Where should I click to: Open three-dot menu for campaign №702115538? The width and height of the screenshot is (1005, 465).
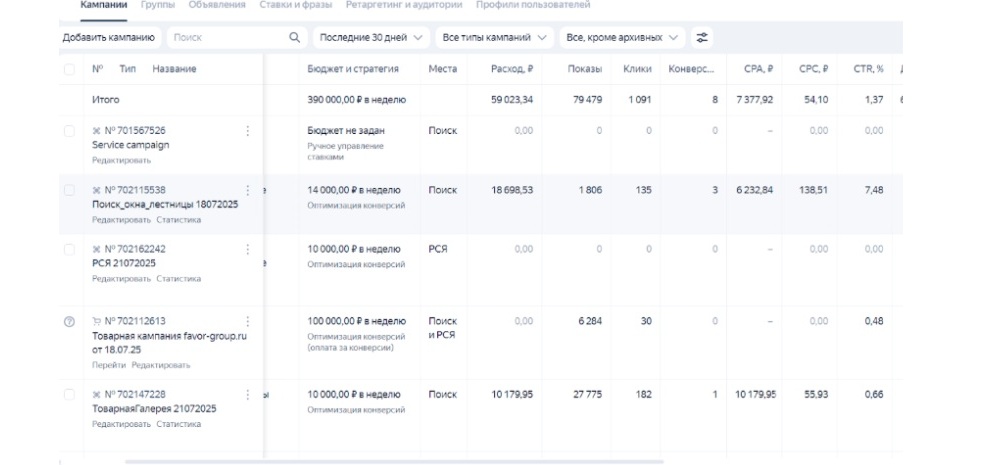pos(248,190)
